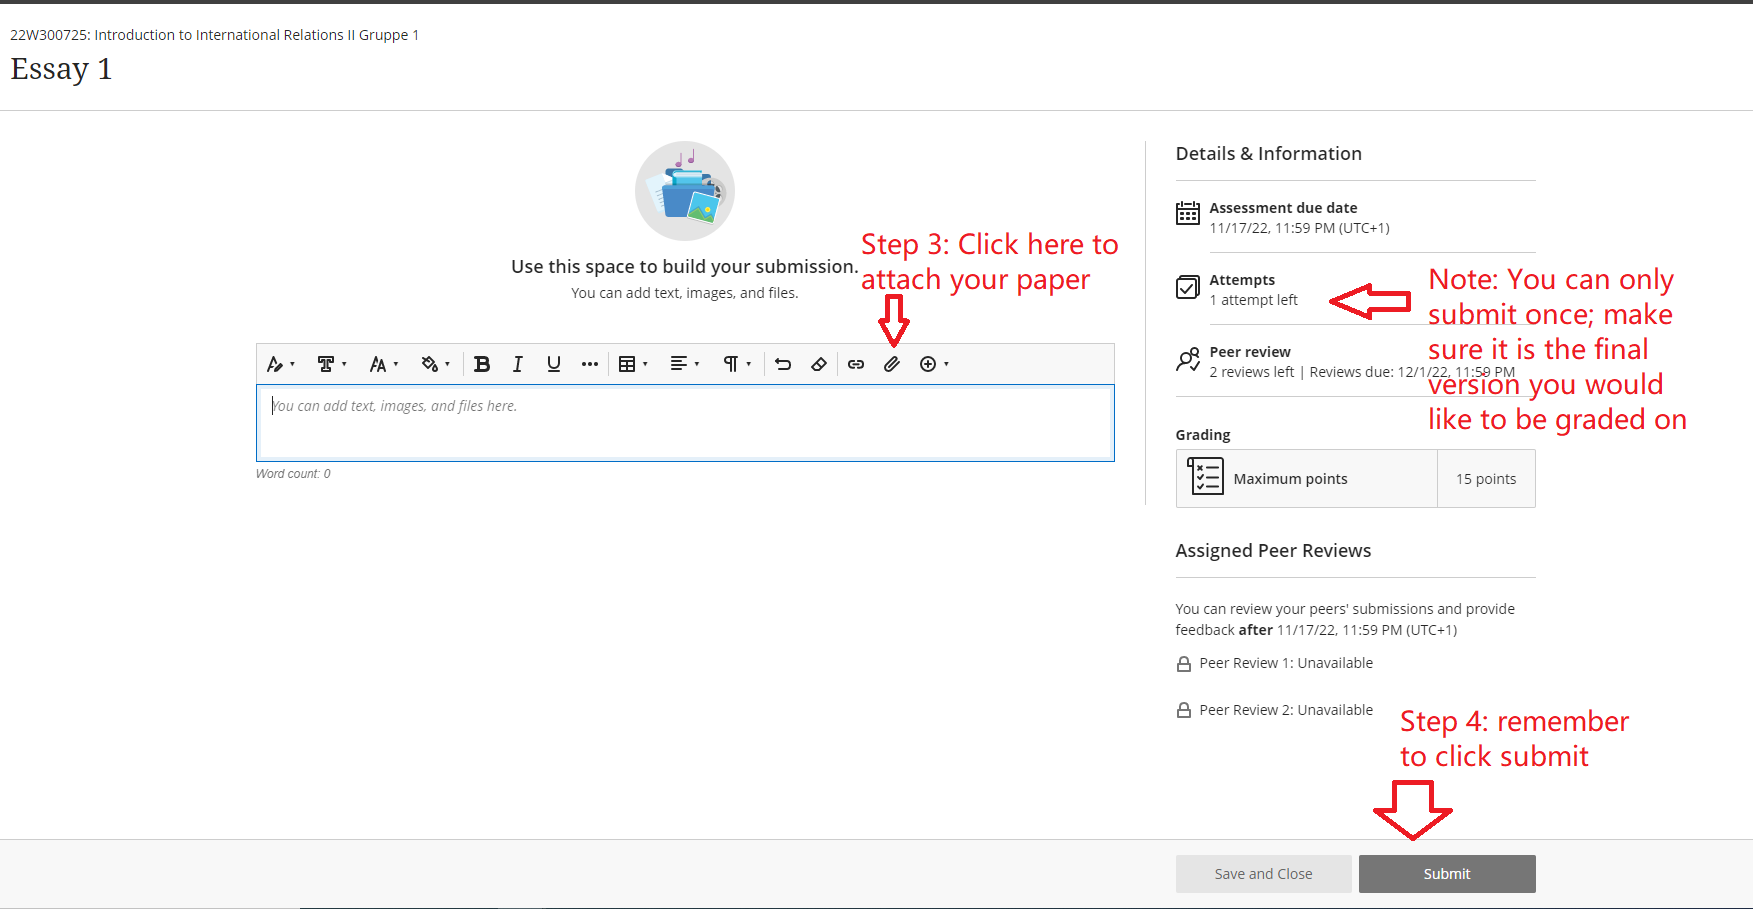Open the text color picker dropdown
Image resolution: width=1753 pixels, height=909 pixels.
[435, 364]
